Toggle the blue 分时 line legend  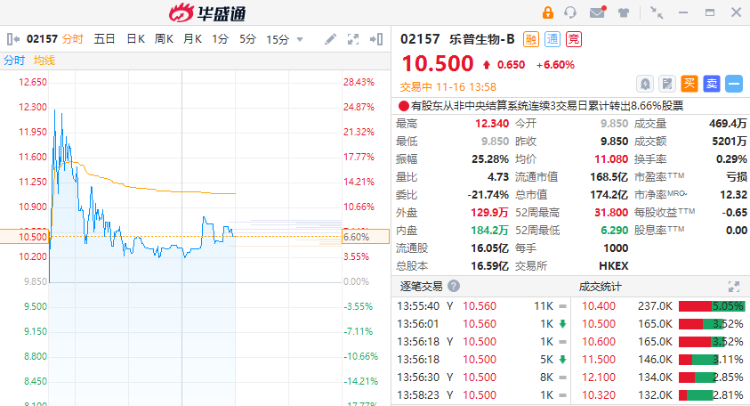click(x=14, y=60)
